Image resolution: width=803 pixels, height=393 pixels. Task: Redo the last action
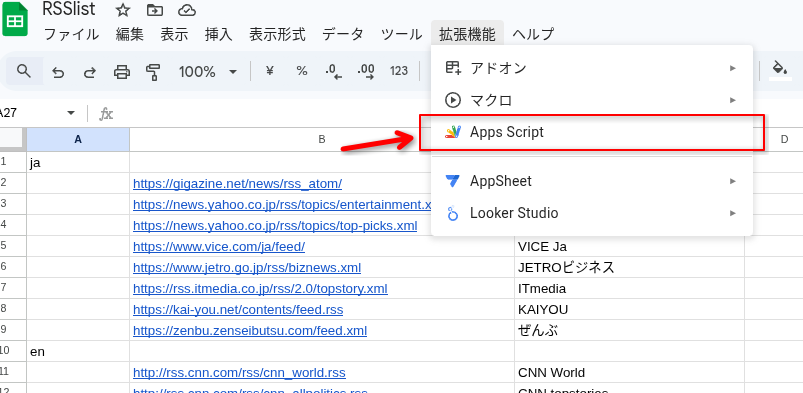tap(90, 72)
